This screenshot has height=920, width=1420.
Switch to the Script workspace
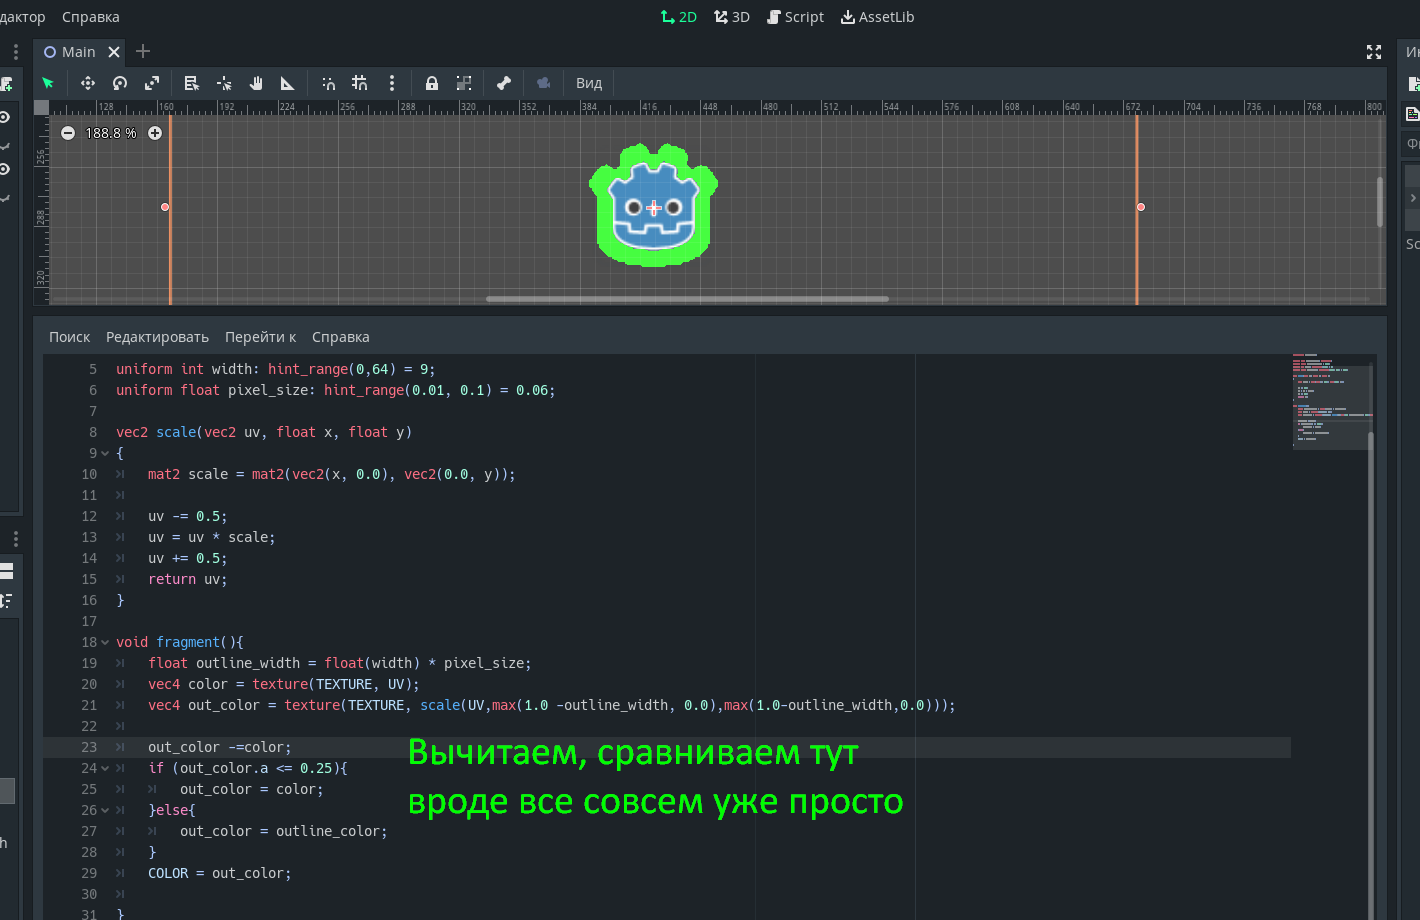795,17
